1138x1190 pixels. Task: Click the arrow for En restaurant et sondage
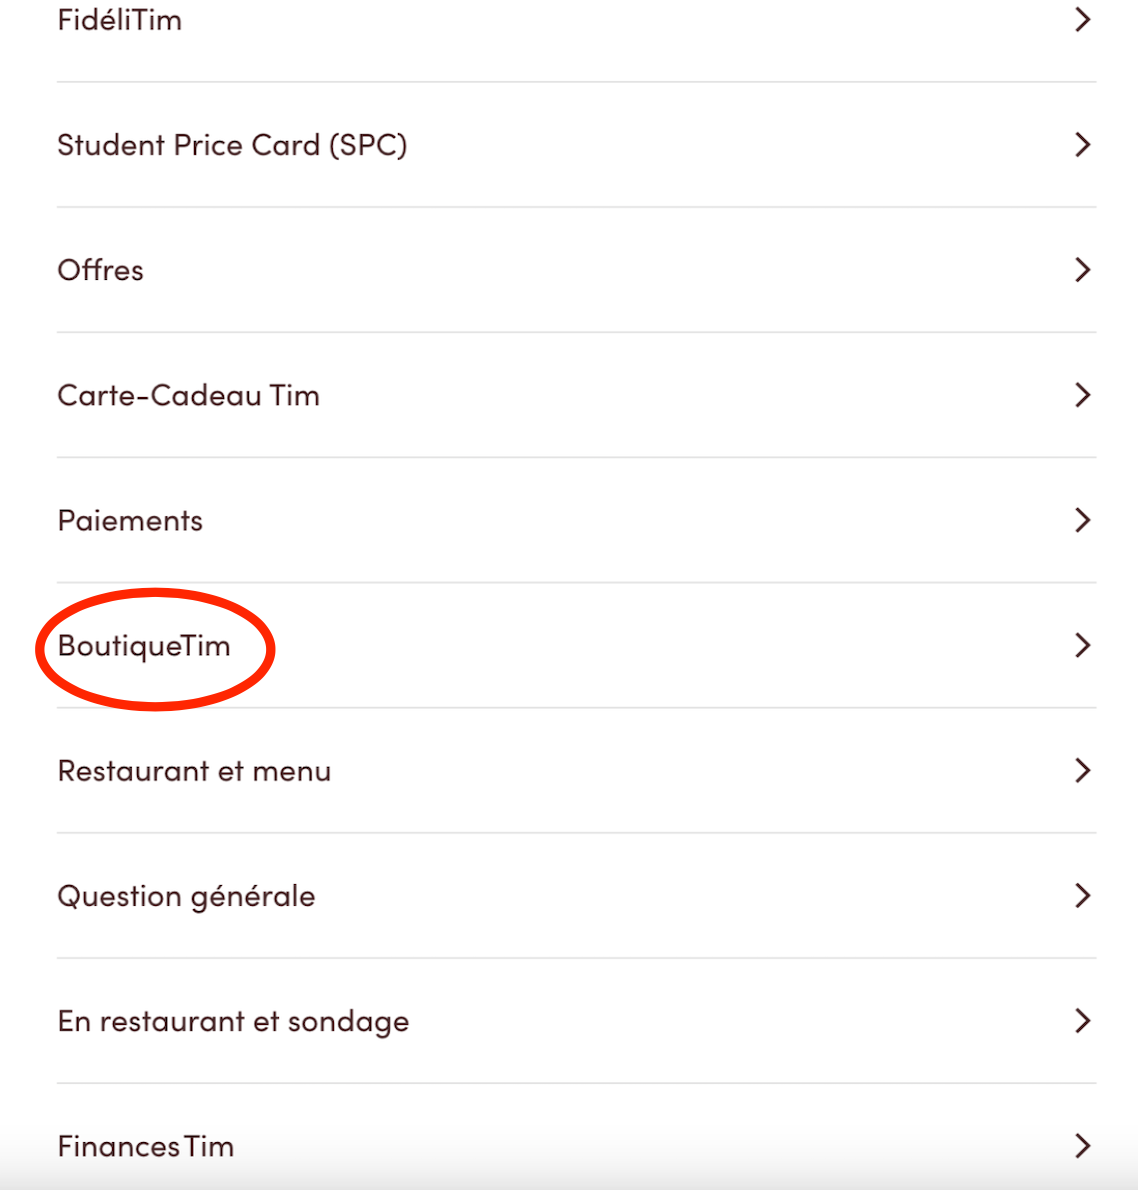pos(1082,1020)
